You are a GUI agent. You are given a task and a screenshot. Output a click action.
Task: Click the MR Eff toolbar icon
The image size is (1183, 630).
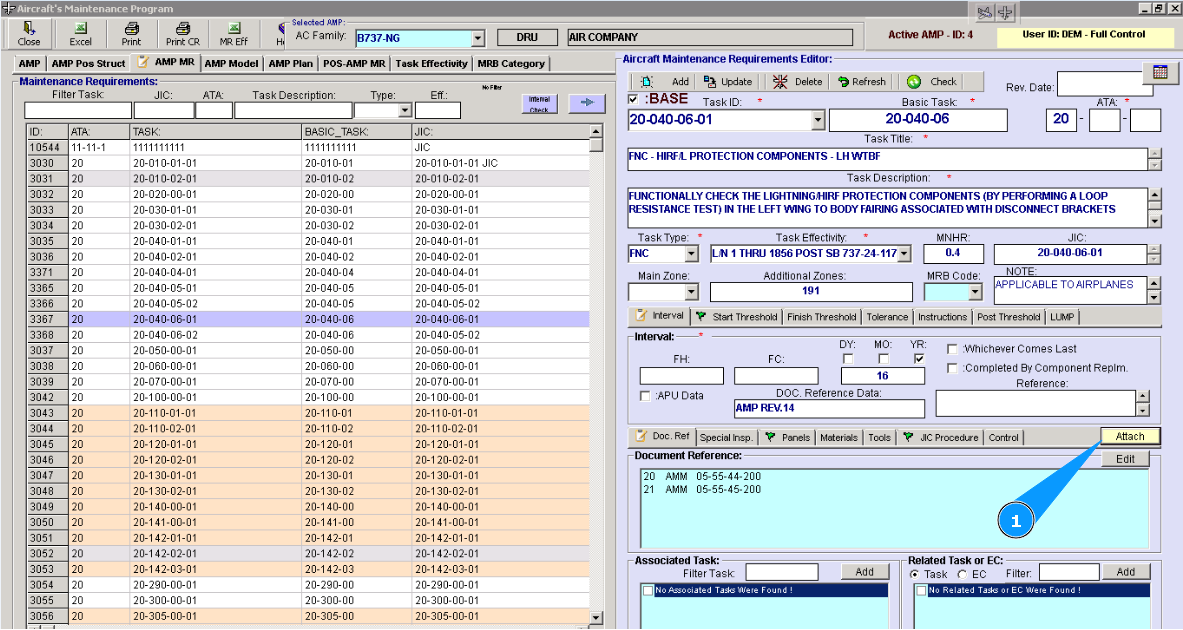click(233, 29)
